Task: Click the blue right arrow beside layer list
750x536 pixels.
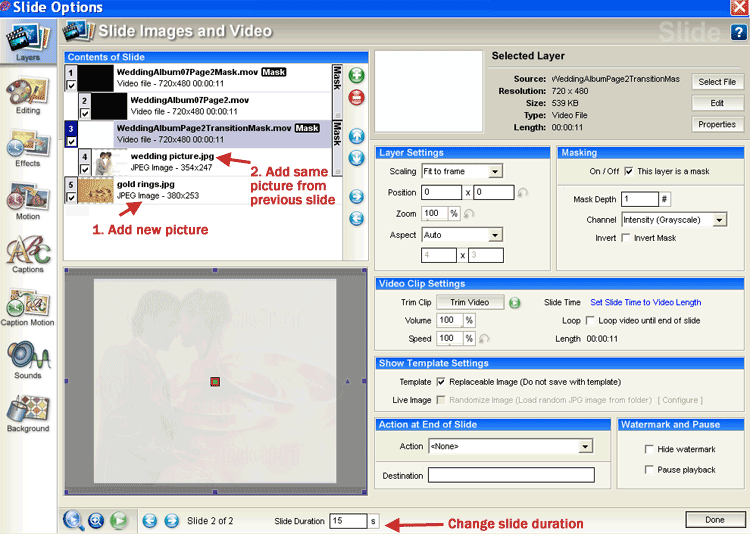Action: click(356, 197)
